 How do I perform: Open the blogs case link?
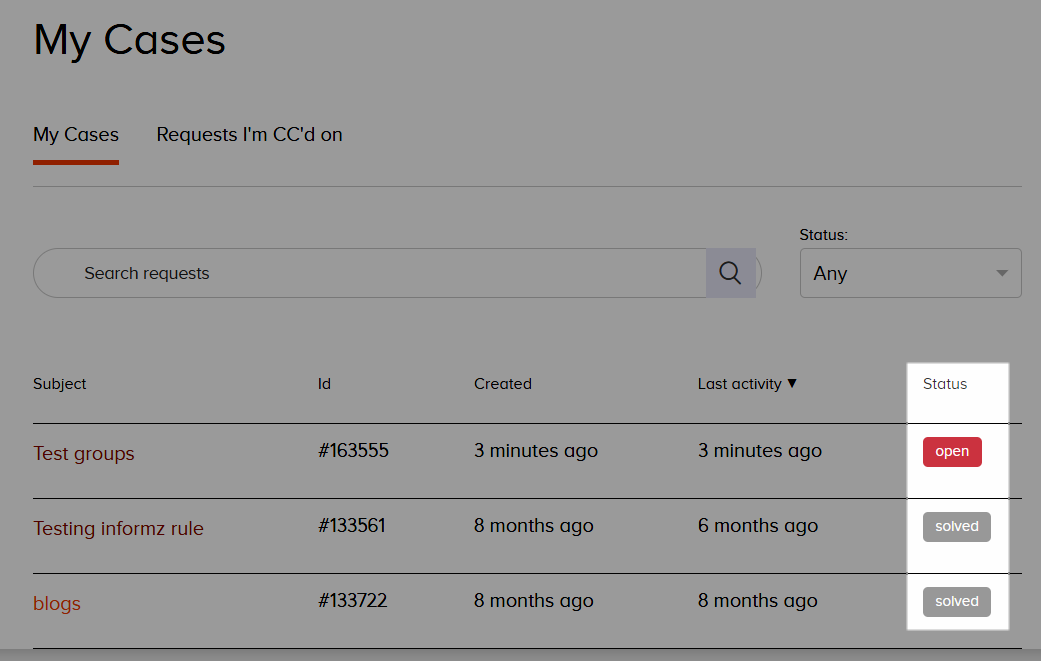click(x=57, y=603)
